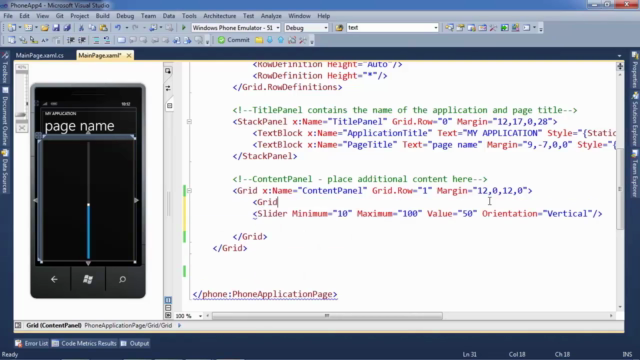Collapse the StackPanel TitlePanel code region
Screen dimensions: 640x360
click(x=189, y=122)
